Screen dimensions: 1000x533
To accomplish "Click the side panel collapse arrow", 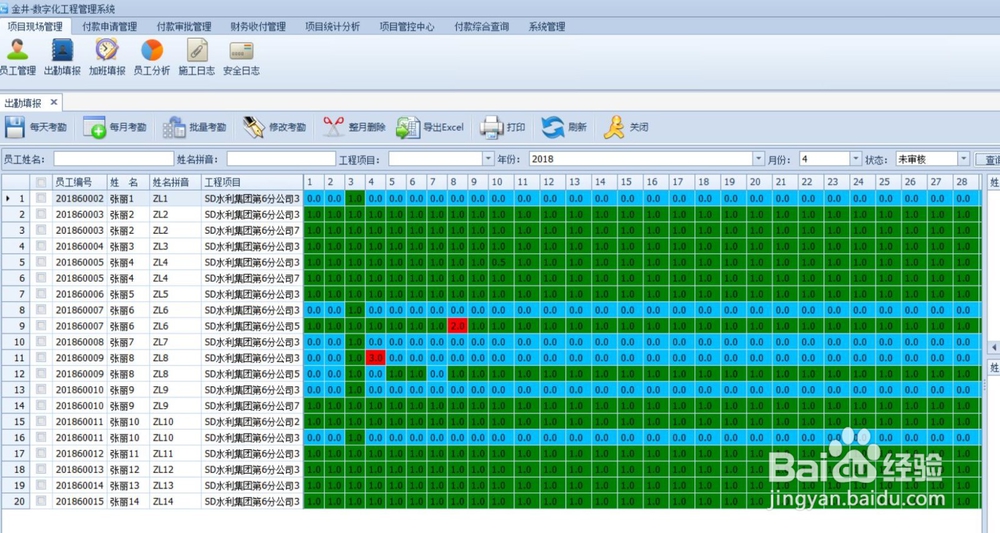I will (994, 347).
